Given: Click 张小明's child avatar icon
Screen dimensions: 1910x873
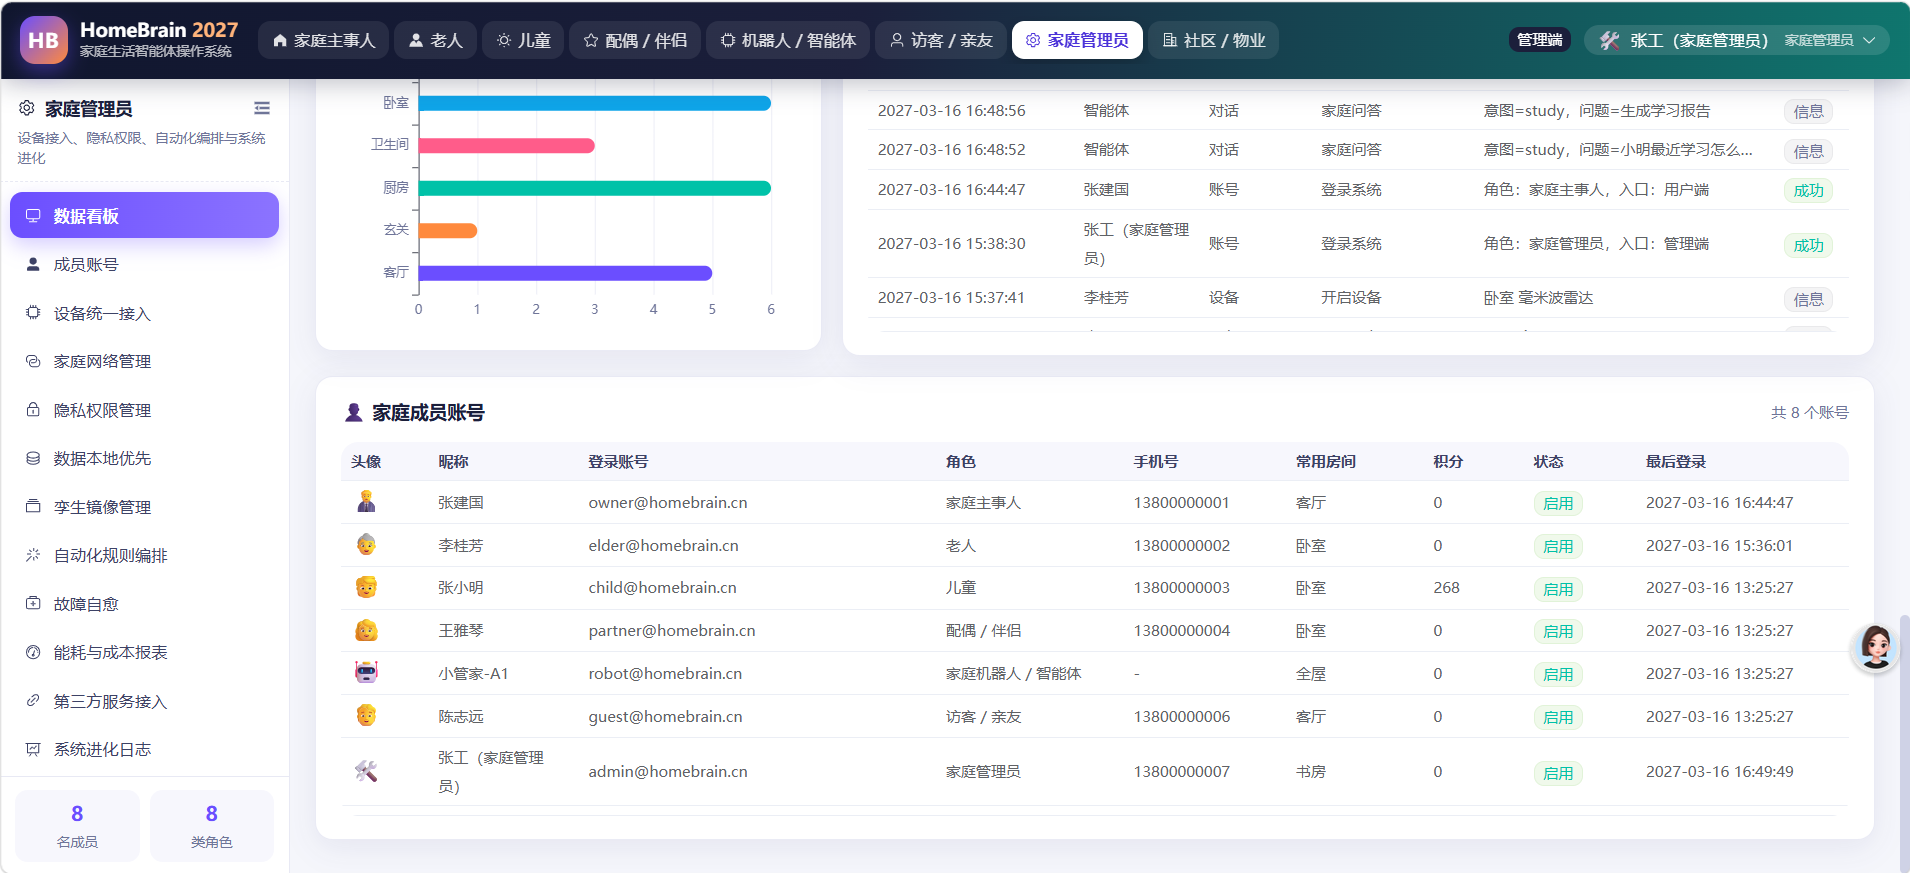Looking at the screenshot, I should click(x=366, y=587).
